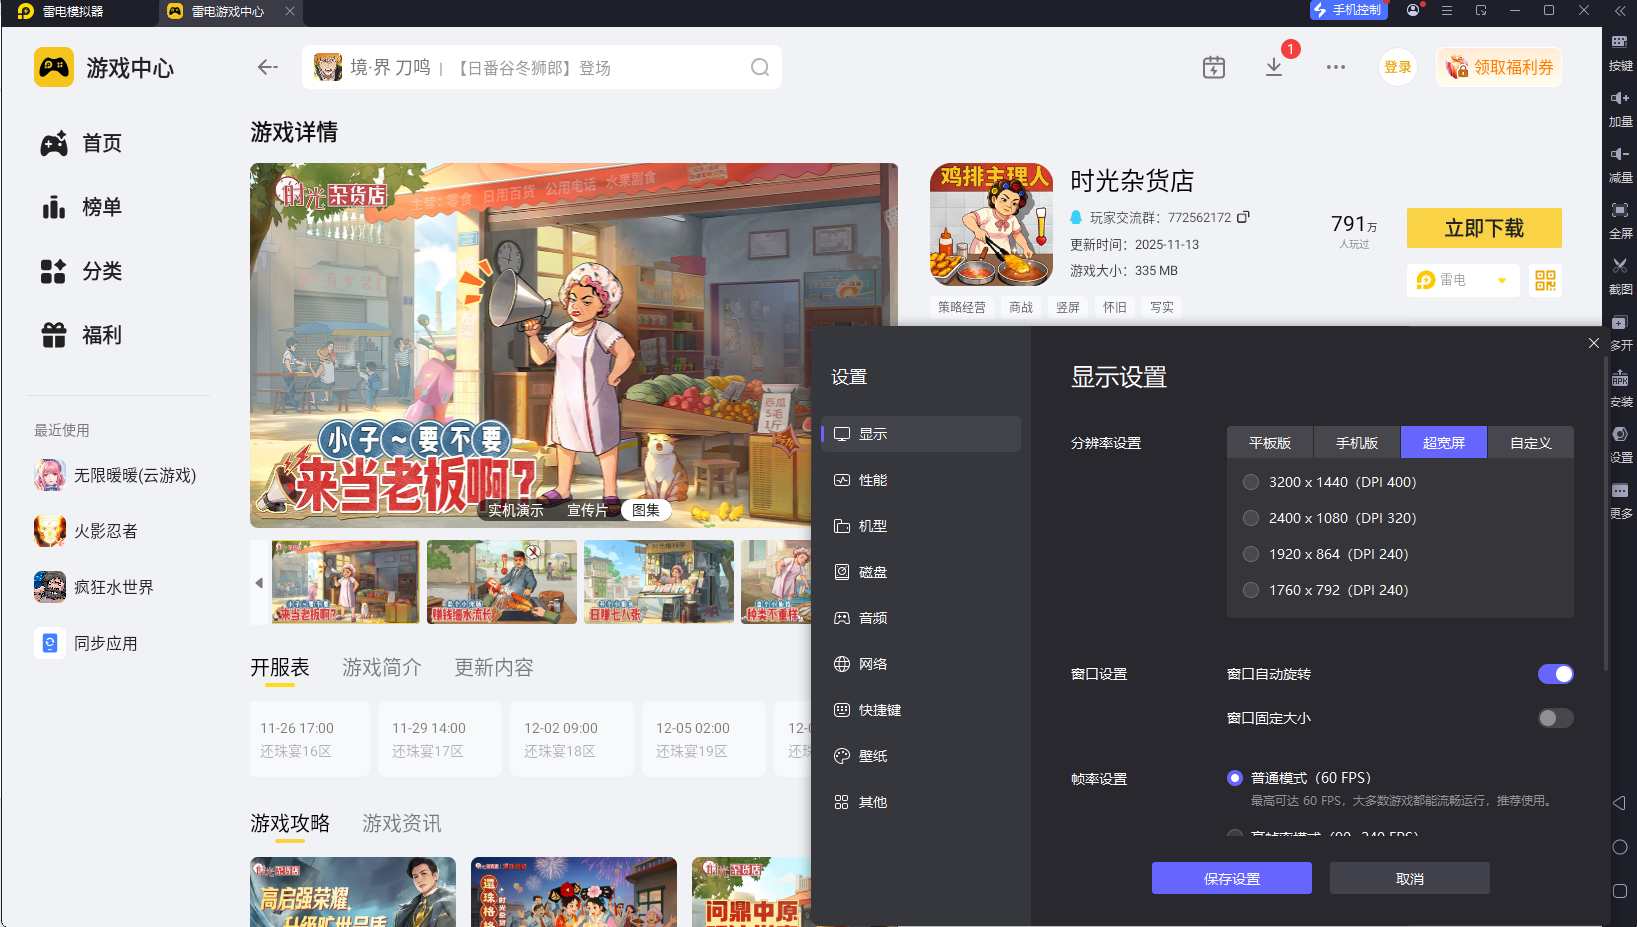The width and height of the screenshot is (1637, 927).
Task: Open the calendar check-in icon
Action: [x=1213, y=67]
